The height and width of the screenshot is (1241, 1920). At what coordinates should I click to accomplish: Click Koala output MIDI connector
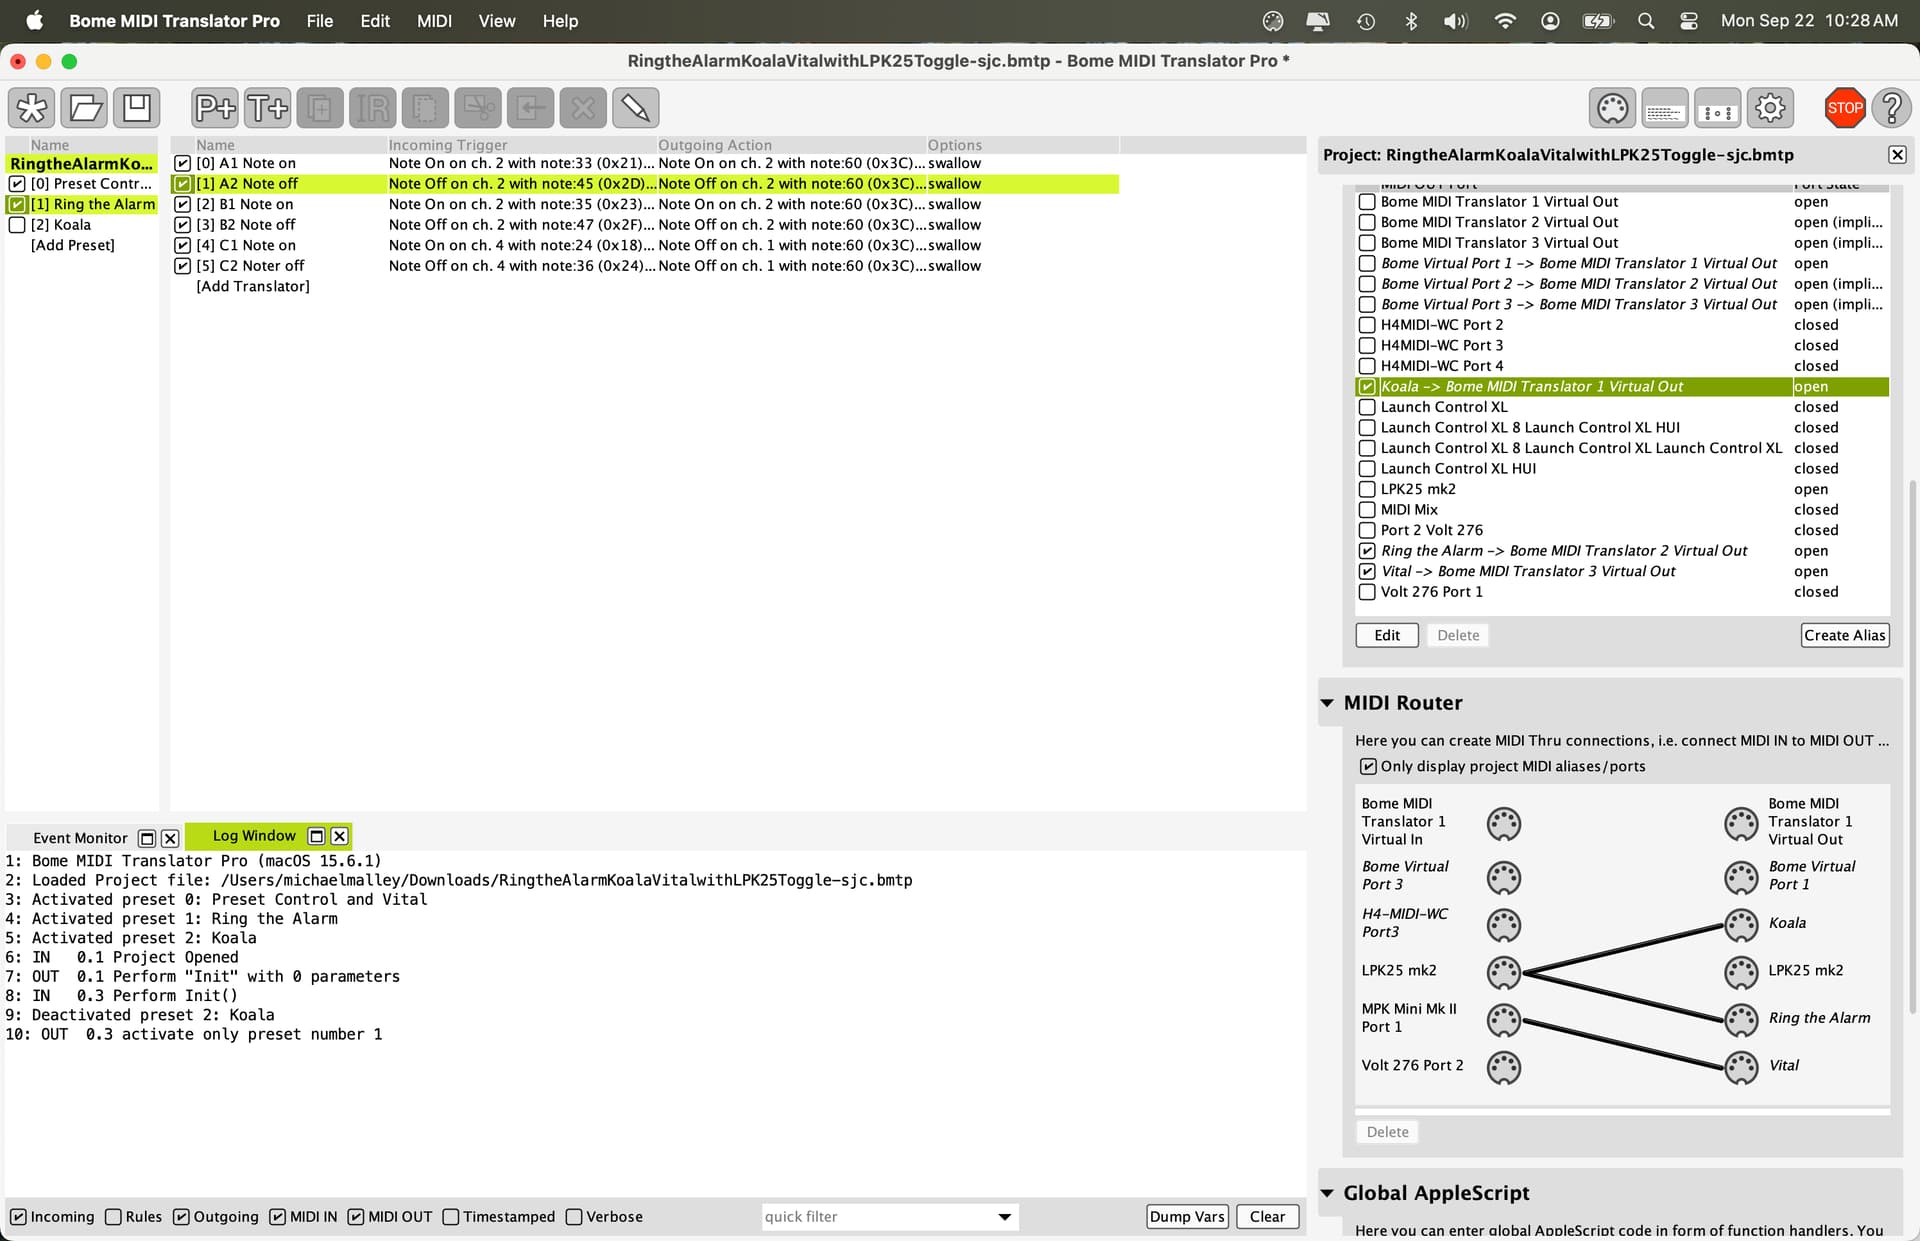1741,925
